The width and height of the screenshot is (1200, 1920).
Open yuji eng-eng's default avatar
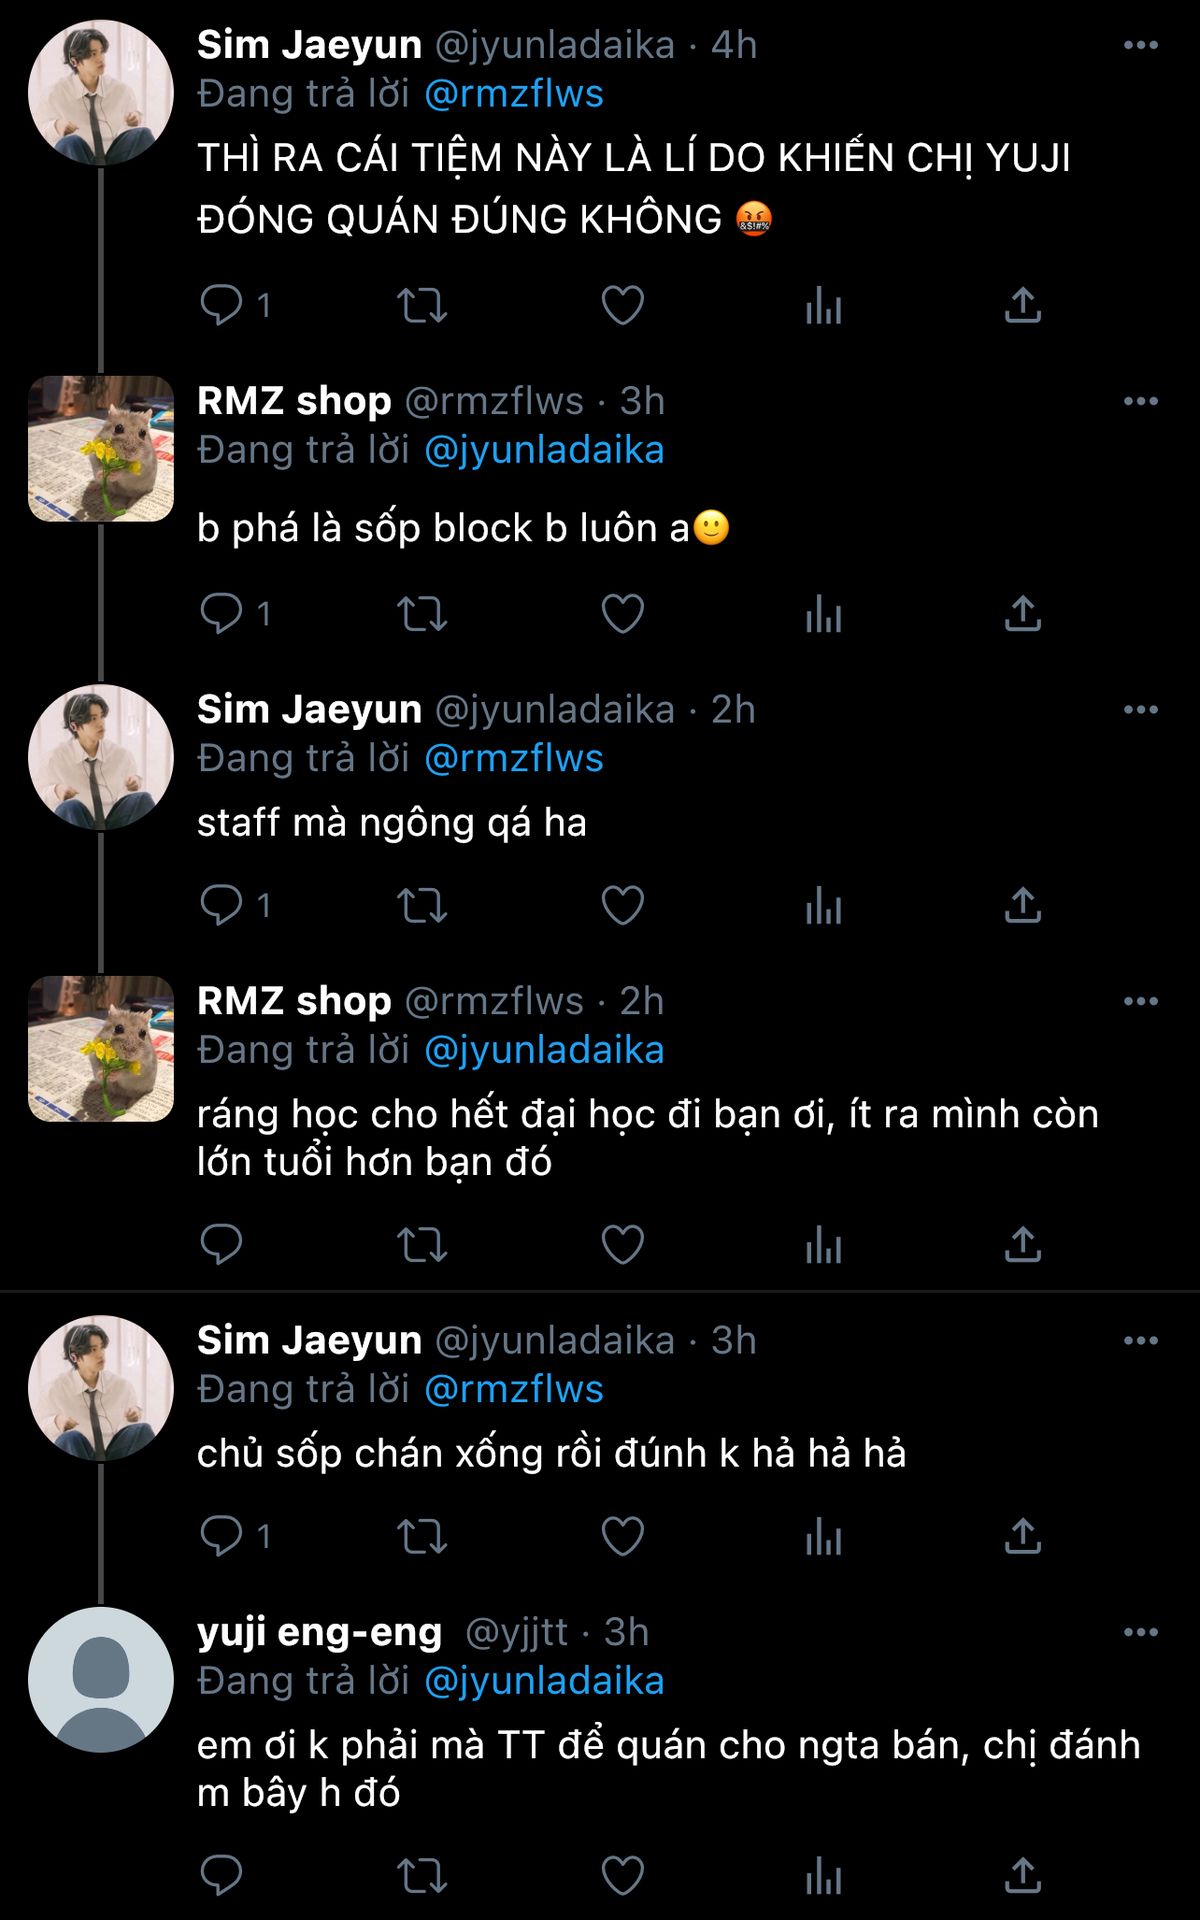click(101, 1680)
